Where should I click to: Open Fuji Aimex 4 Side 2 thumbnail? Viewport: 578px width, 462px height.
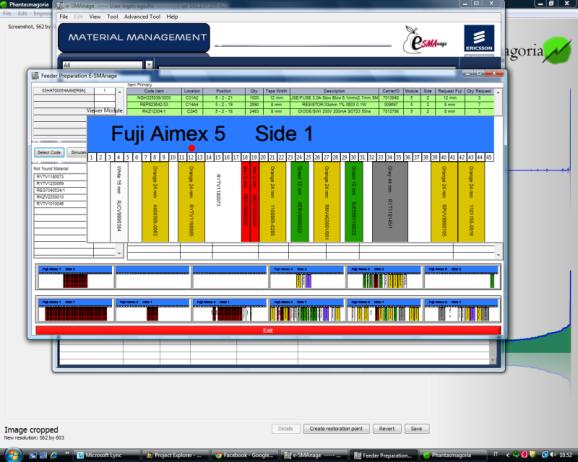click(307, 277)
